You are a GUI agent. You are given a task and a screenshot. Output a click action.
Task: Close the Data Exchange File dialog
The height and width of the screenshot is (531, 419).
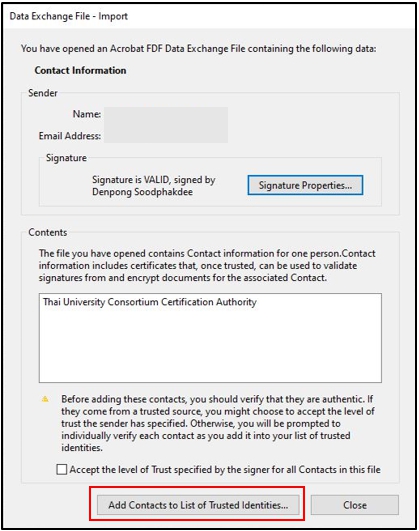[x=355, y=505]
